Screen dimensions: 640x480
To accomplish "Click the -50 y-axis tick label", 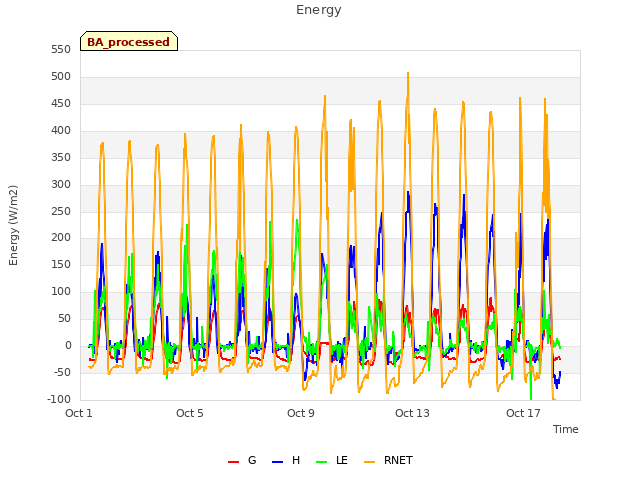I will coord(62,372).
